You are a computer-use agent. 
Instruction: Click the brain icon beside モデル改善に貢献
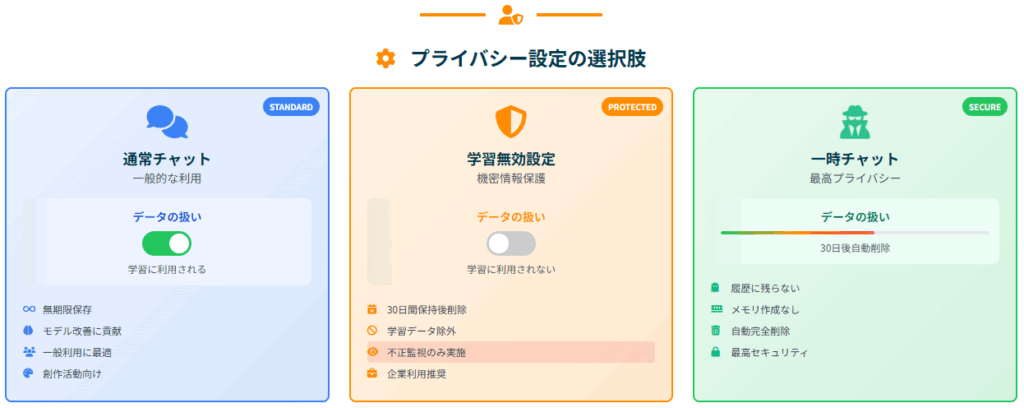[x=29, y=331]
